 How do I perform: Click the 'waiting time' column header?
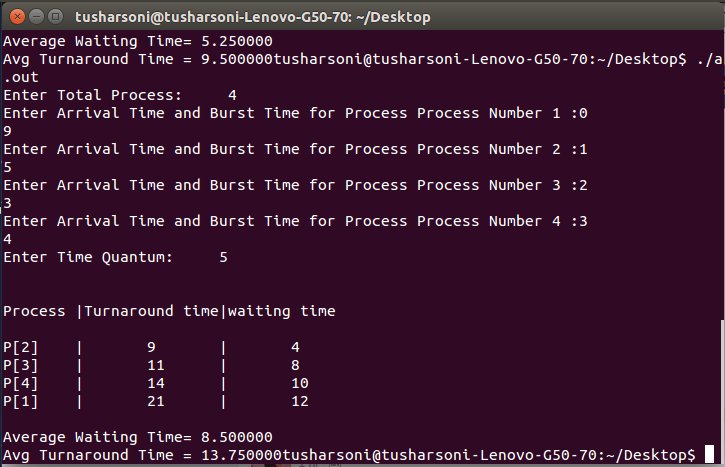282,311
